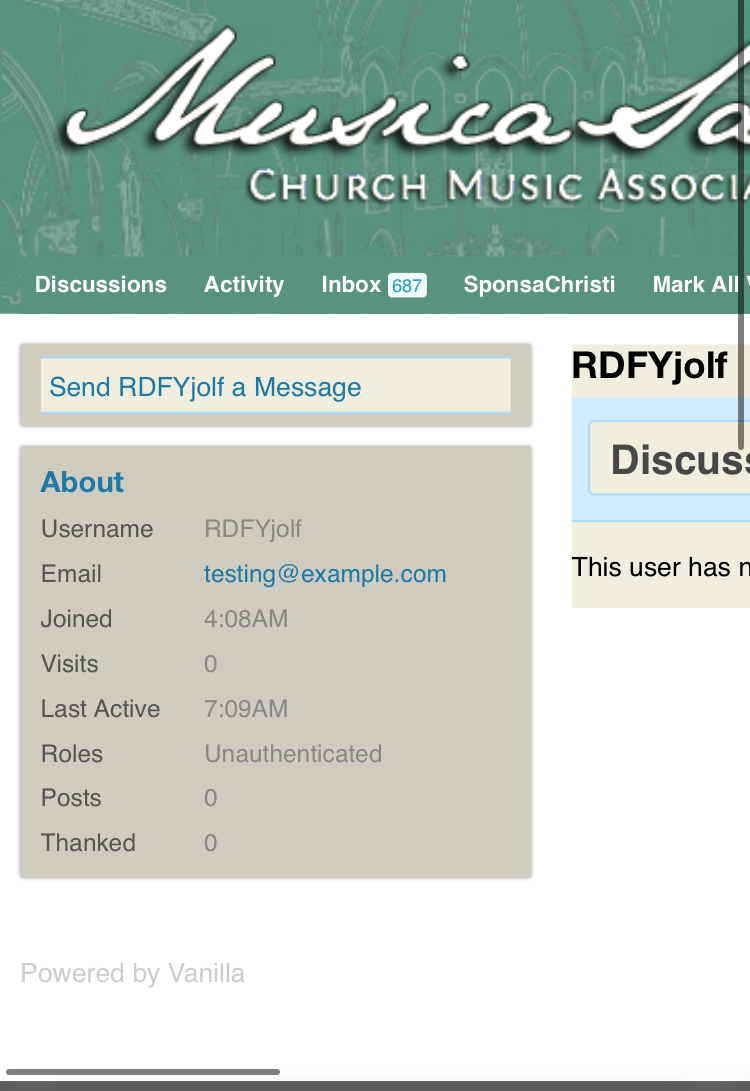The width and height of the screenshot is (750, 1091).
Task: Click the Joined time 4:08AM
Action: point(246,619)
